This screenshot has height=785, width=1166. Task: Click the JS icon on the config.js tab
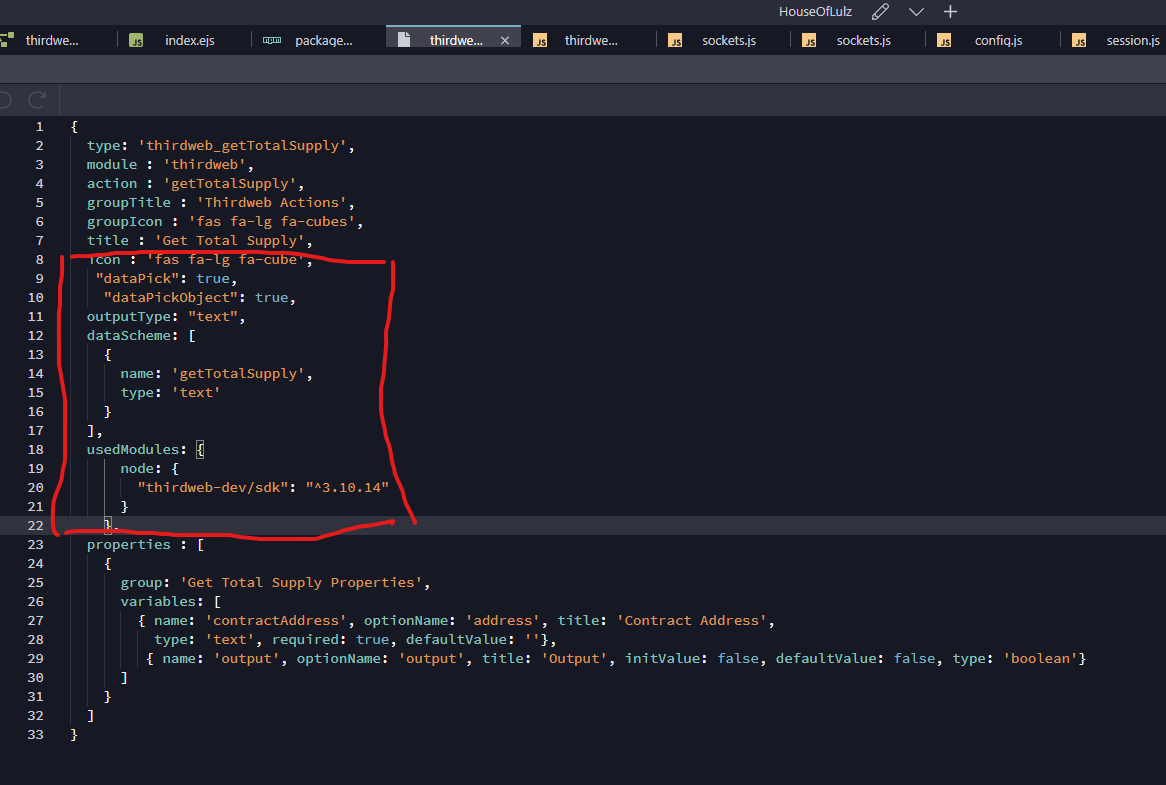[x=943, y=40]
